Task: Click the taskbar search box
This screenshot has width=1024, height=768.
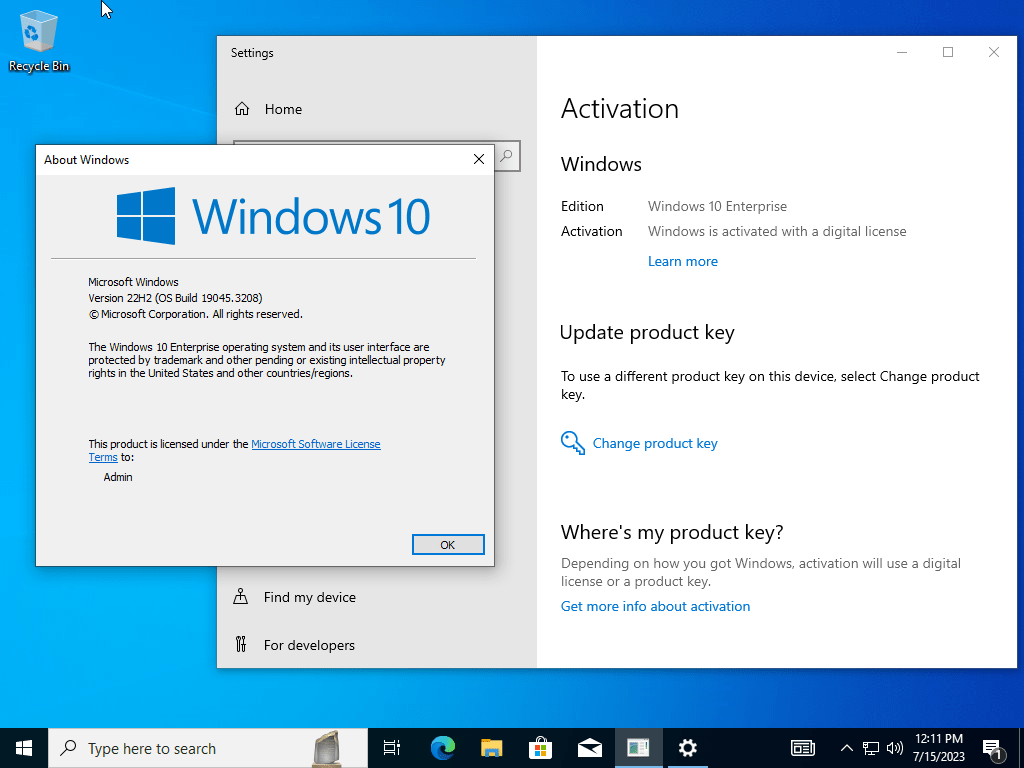Action: point(208,748)
